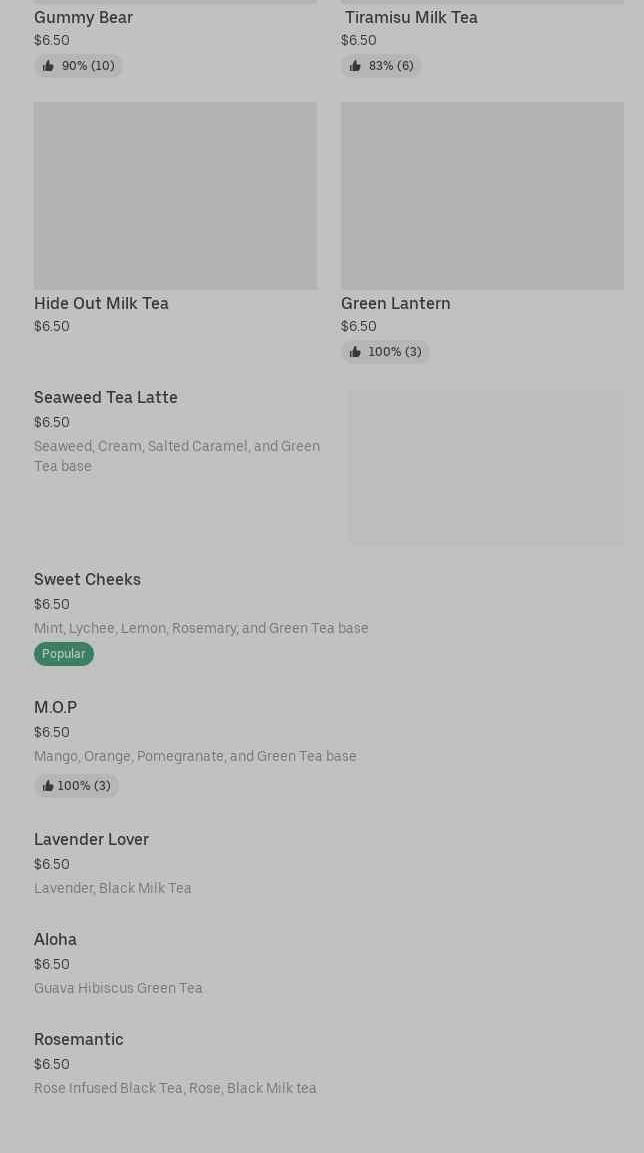Choose the Green Lantern drink title
The image size is (644, 1153).
(x=395, y=303)
